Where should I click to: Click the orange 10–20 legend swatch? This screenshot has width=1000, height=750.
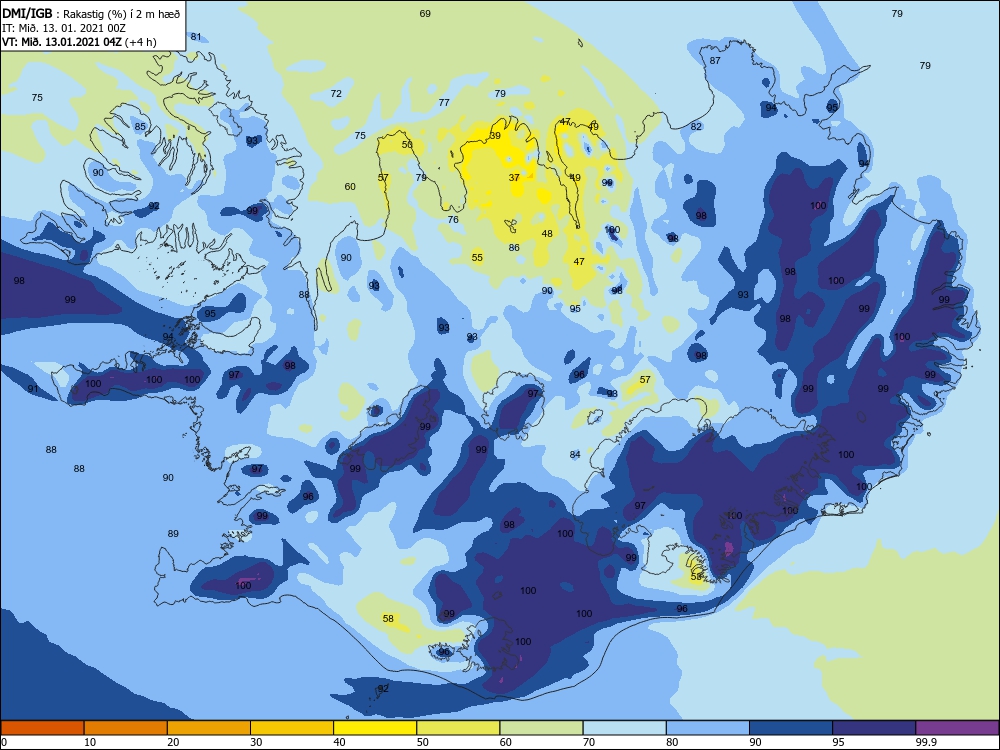pyautogui.click(x=126, y=728)
